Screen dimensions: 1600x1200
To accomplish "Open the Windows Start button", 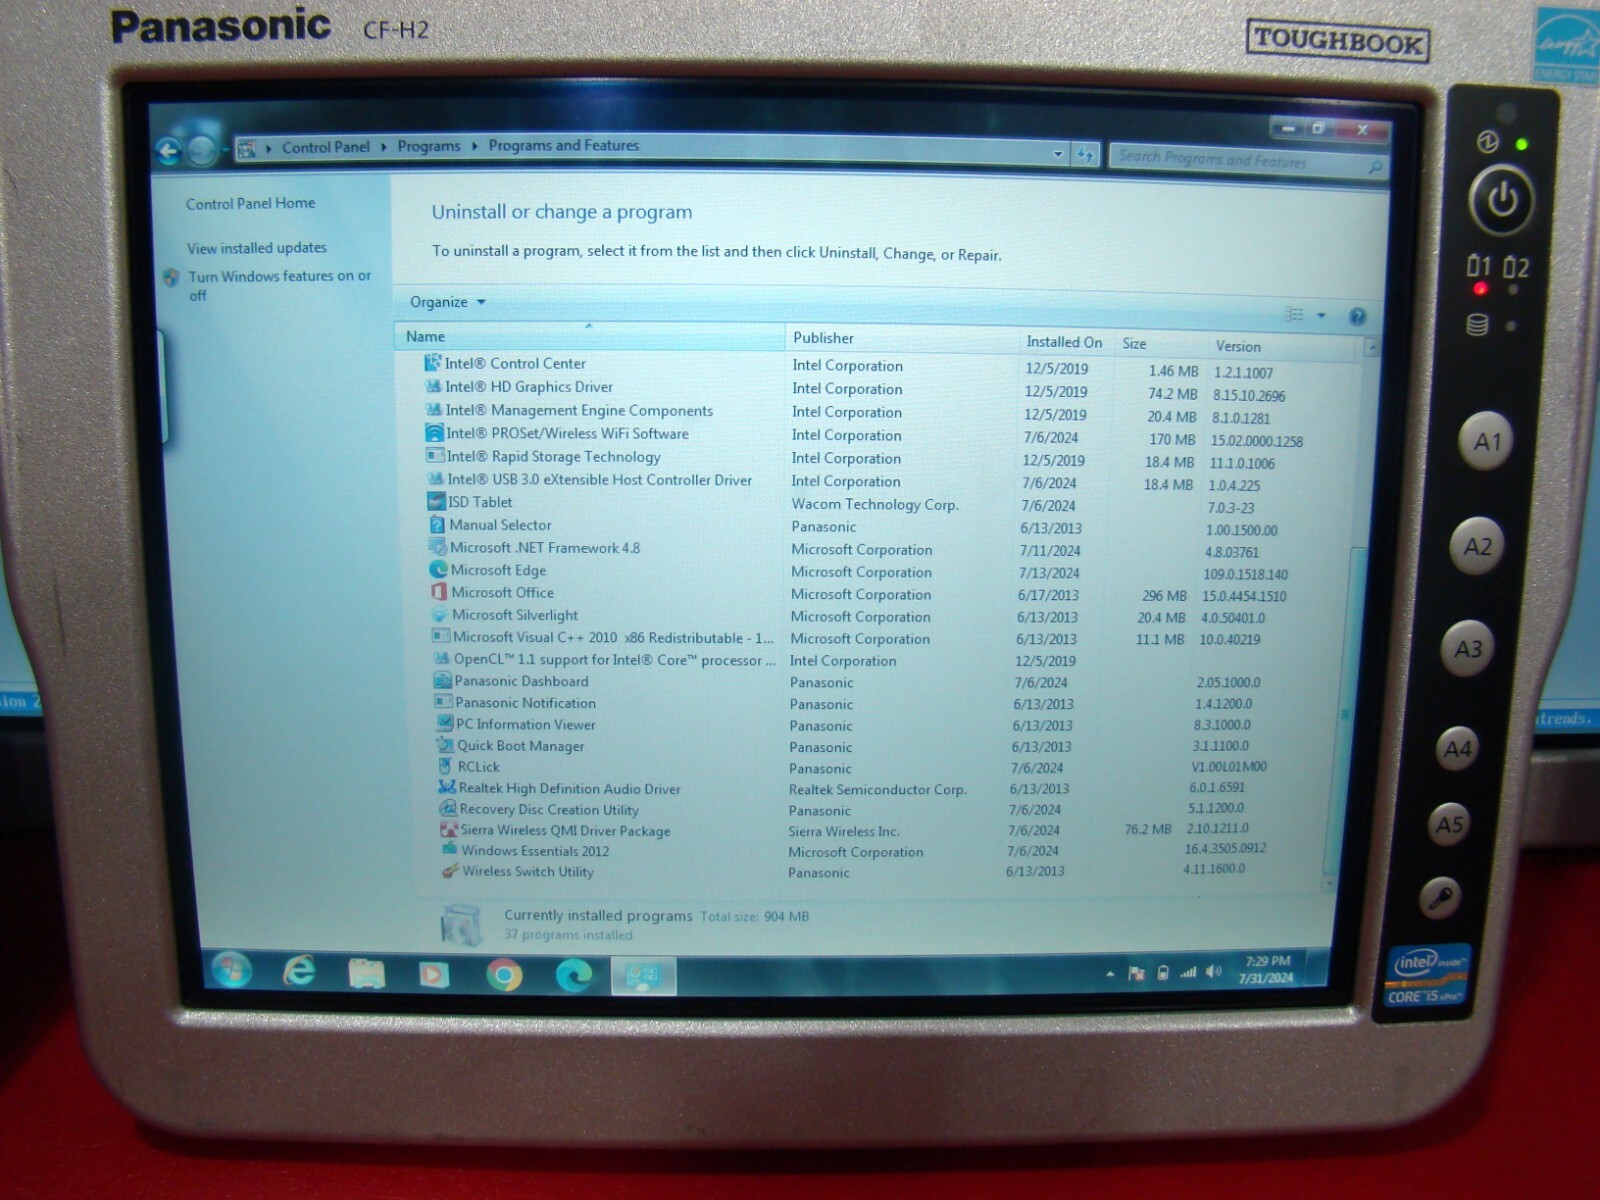I will [x=232, y=970].
